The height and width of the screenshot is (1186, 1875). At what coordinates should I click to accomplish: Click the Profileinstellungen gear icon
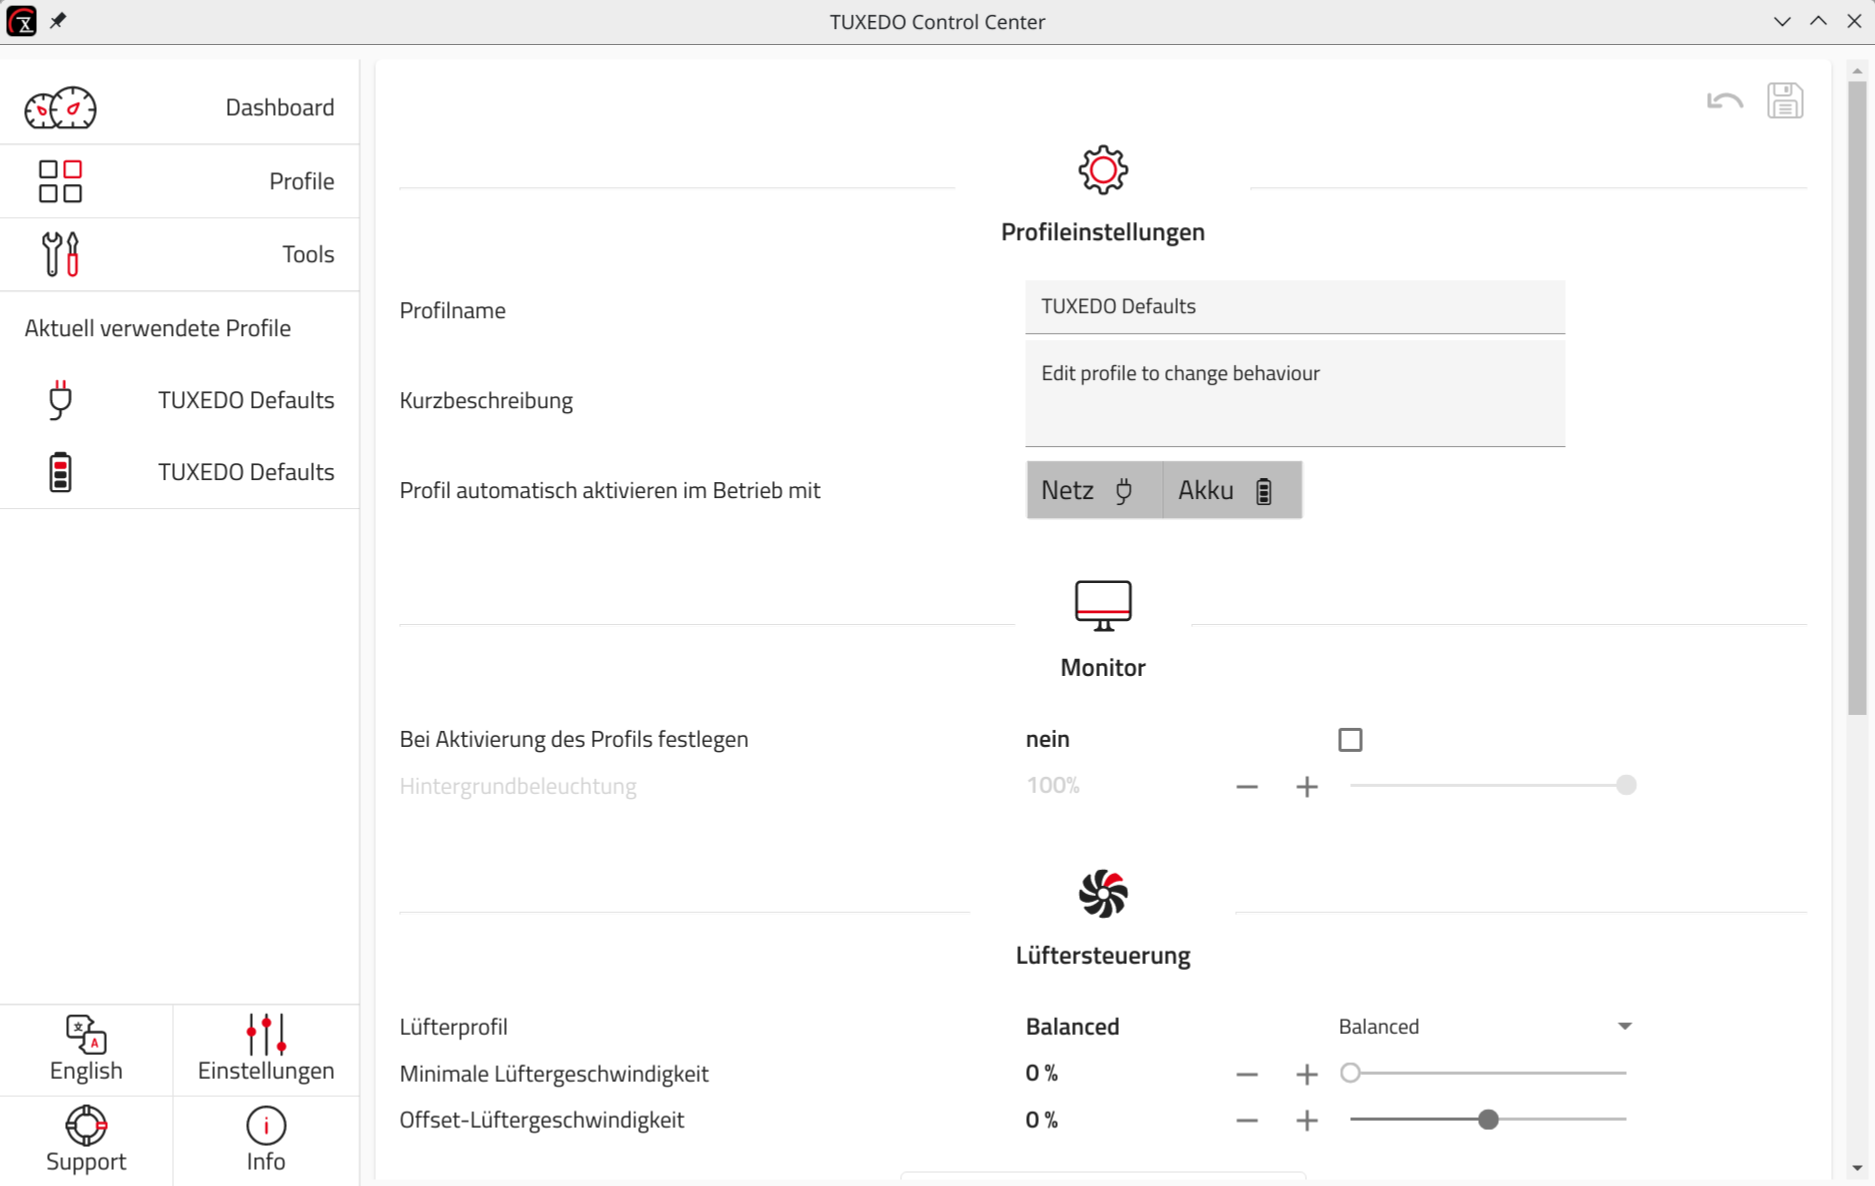tap(1103, 170)
